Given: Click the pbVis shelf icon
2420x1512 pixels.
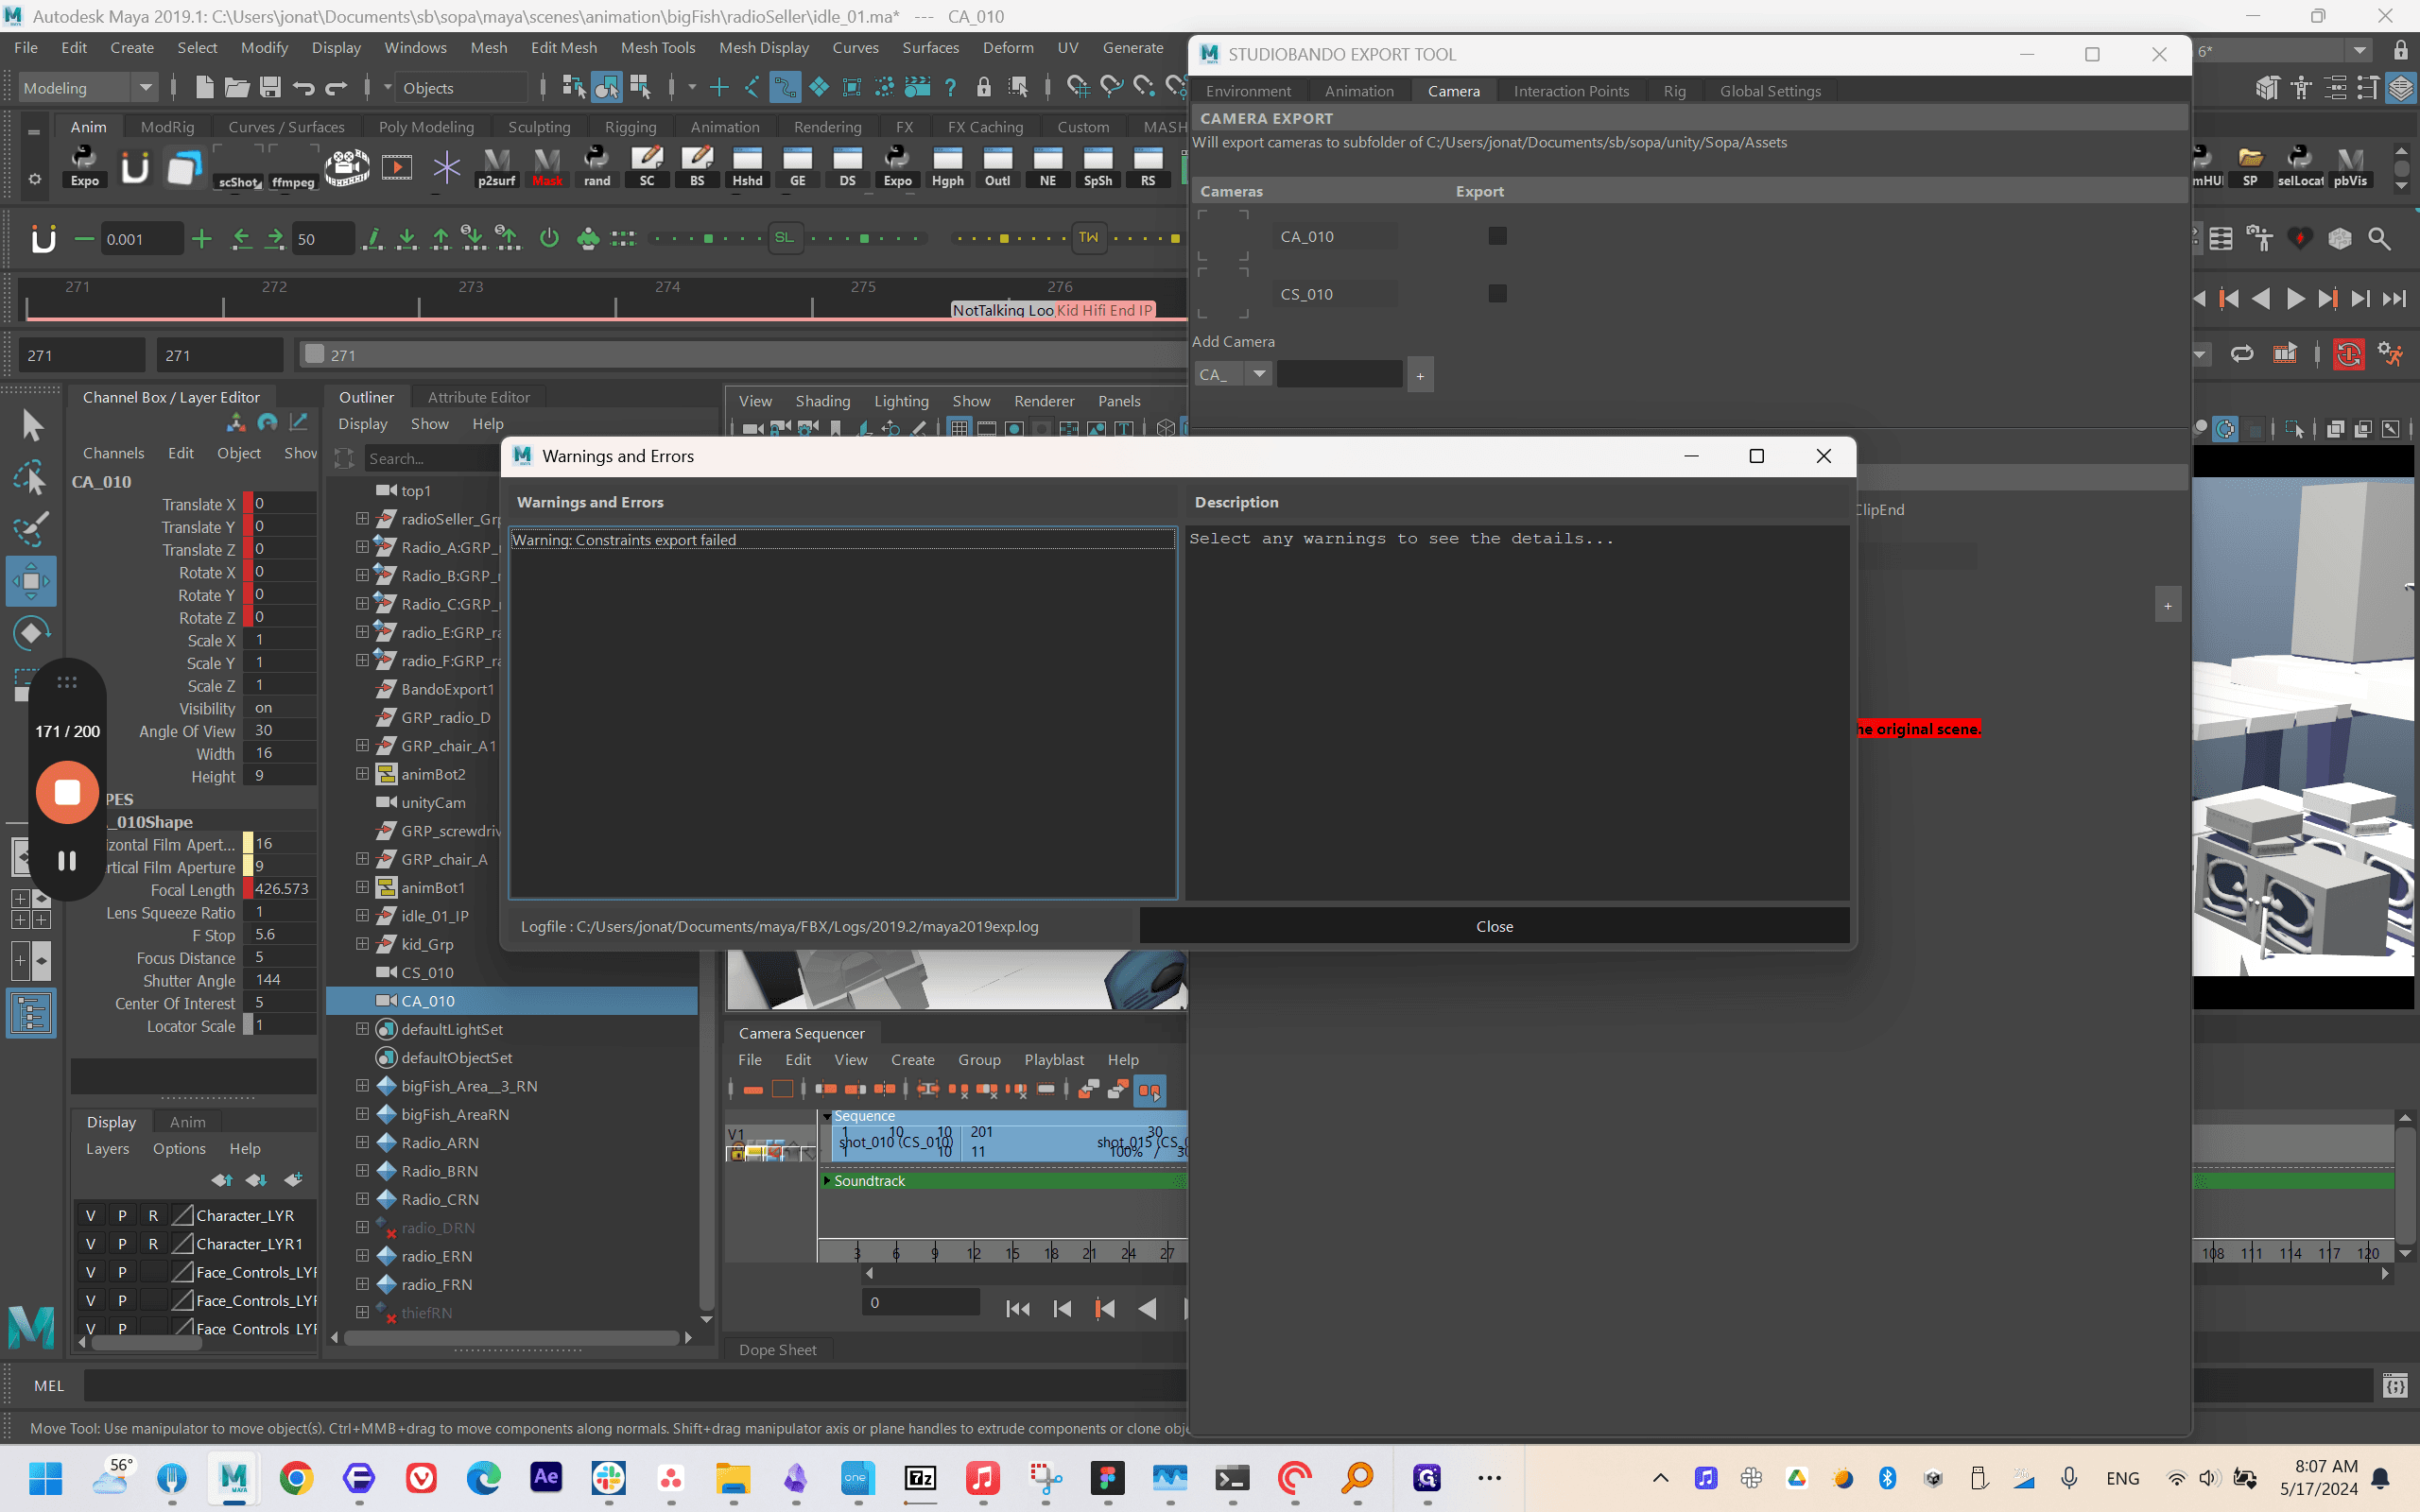Looking at the screenshot, I should tap(2350, 167).
